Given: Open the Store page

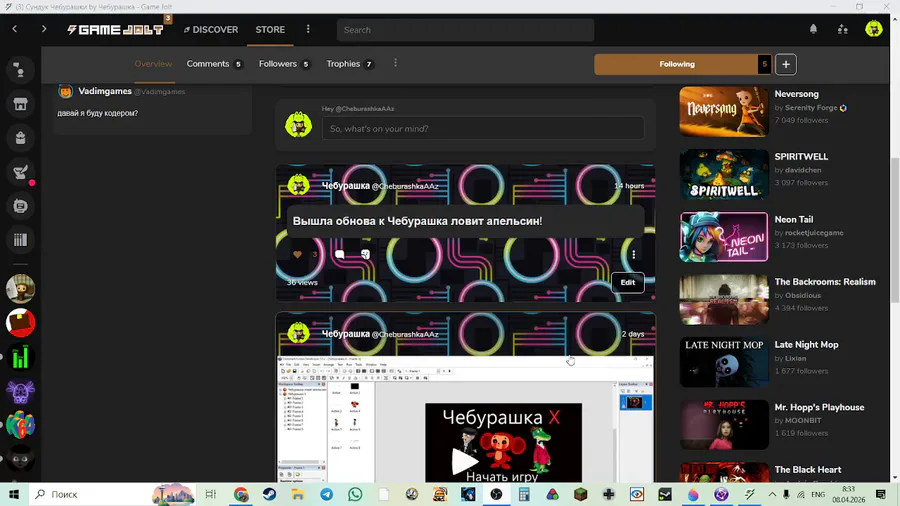Looking at the screenshot, I should tap(270, 29).
